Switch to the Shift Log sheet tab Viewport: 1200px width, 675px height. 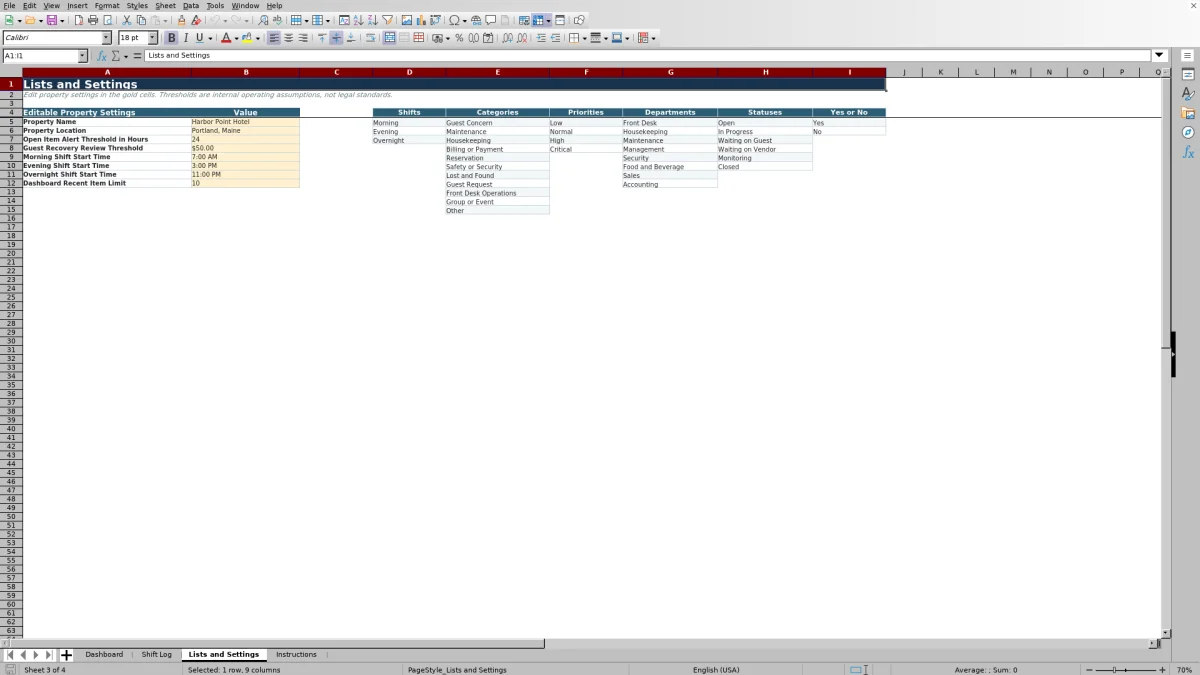tap(156, 654)
